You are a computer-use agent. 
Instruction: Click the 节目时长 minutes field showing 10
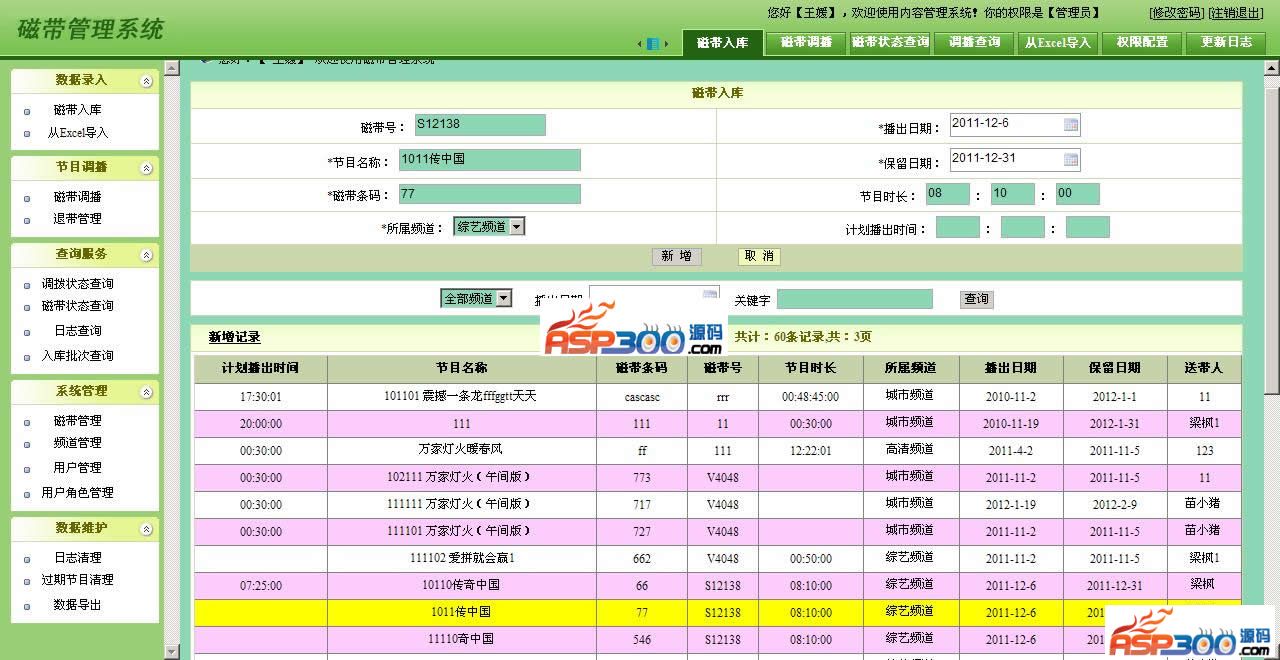1013,194
